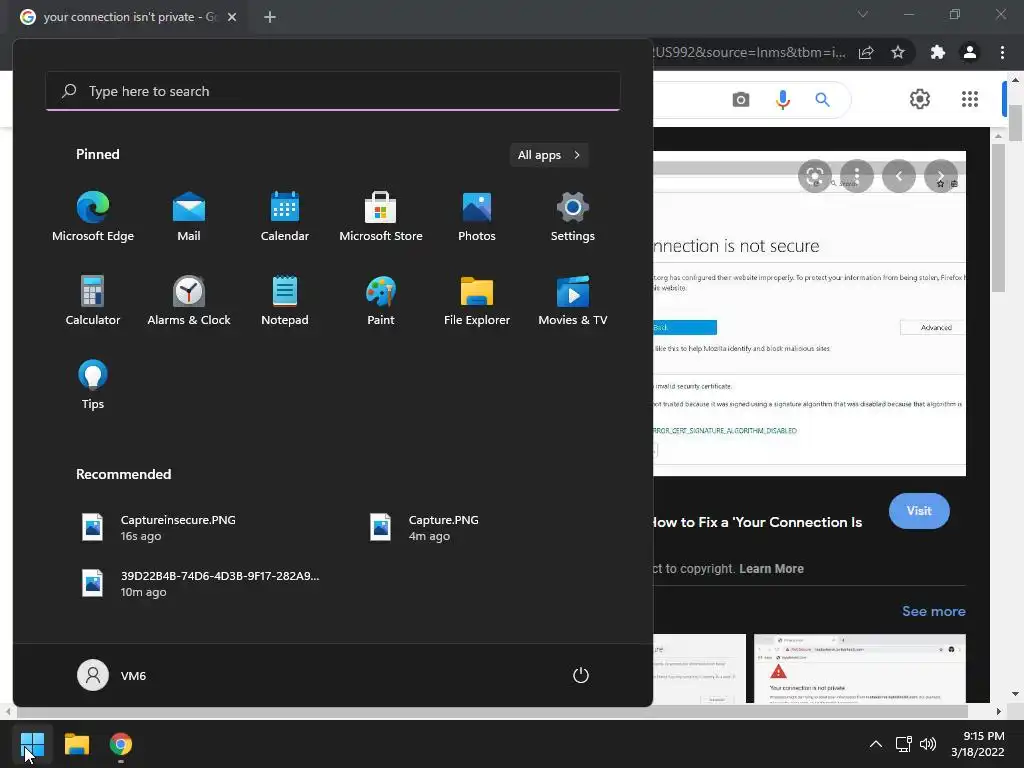Expand the All apps list
This screenshot has width=1024, height=768.
click(x=549, y=155)
